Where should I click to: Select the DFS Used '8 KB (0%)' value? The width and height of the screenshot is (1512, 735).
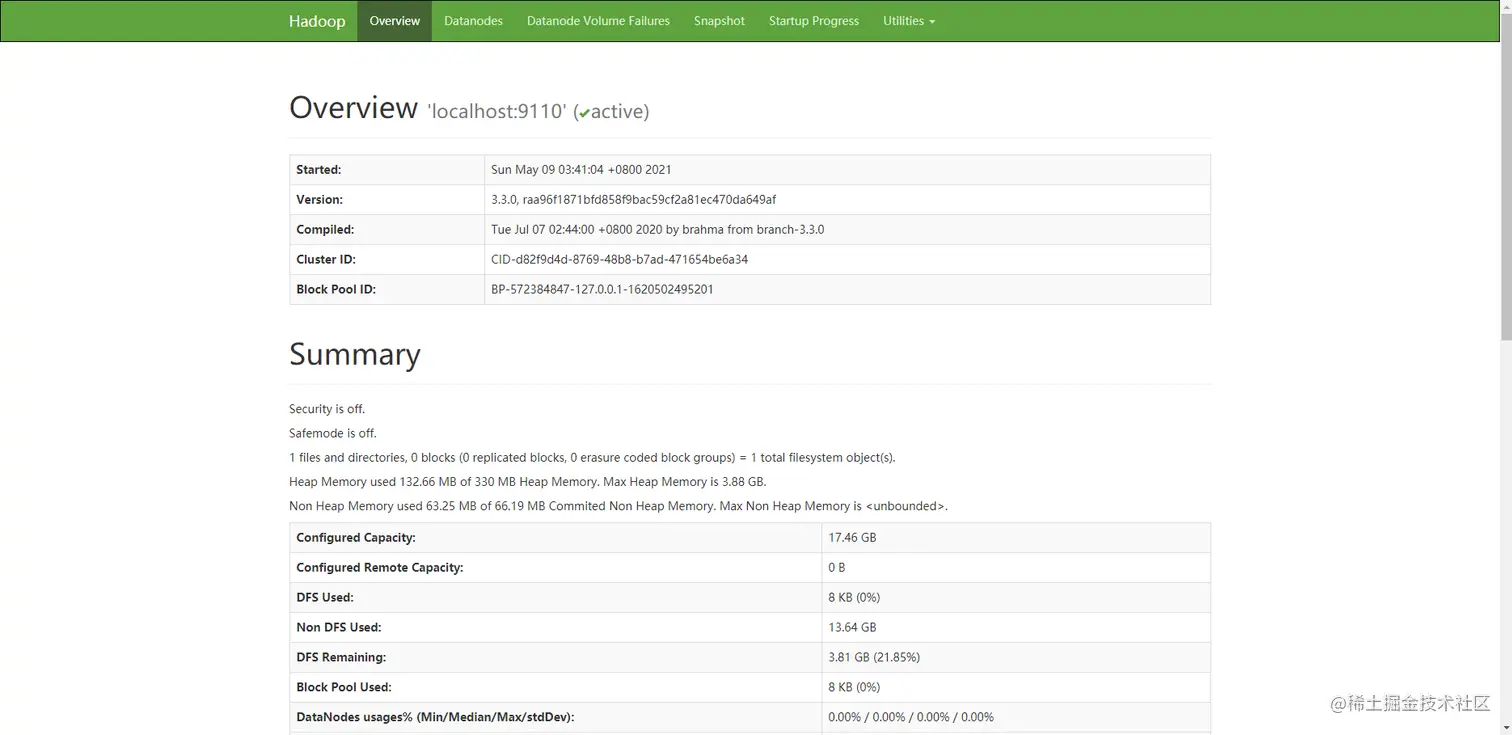[854, 598]
